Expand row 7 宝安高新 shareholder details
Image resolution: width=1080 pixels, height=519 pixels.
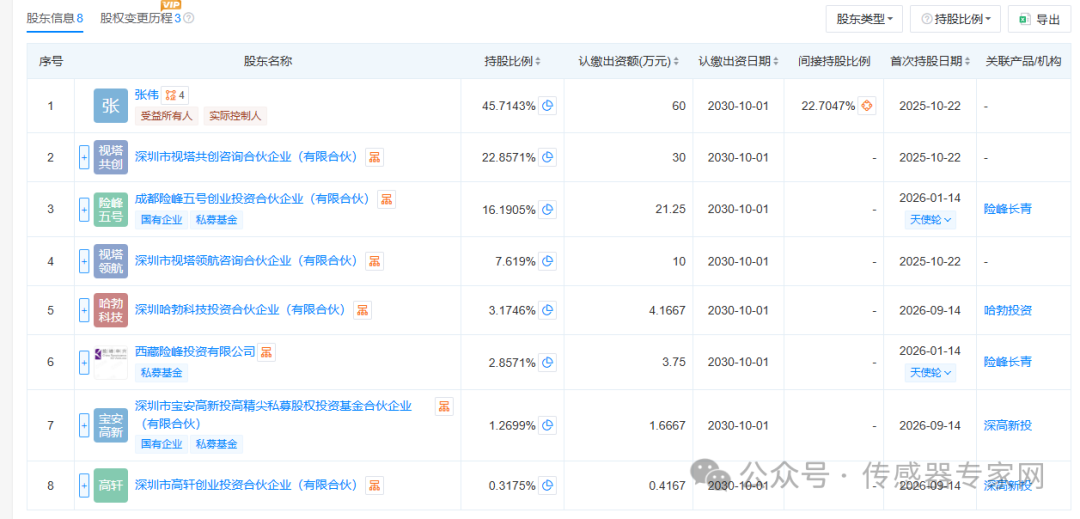[84, 425]
